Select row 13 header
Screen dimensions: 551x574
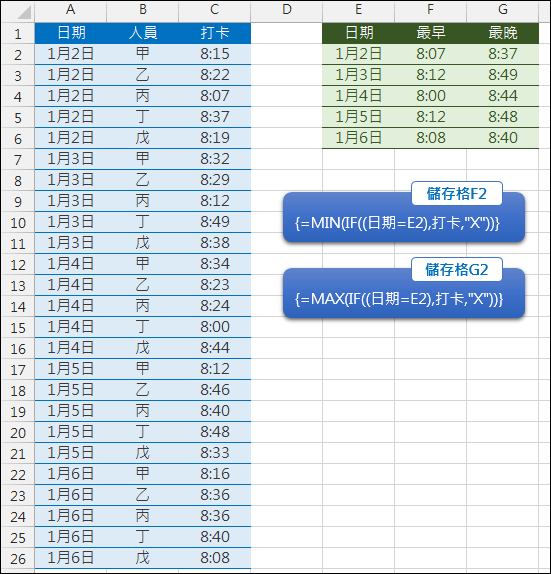18,286
